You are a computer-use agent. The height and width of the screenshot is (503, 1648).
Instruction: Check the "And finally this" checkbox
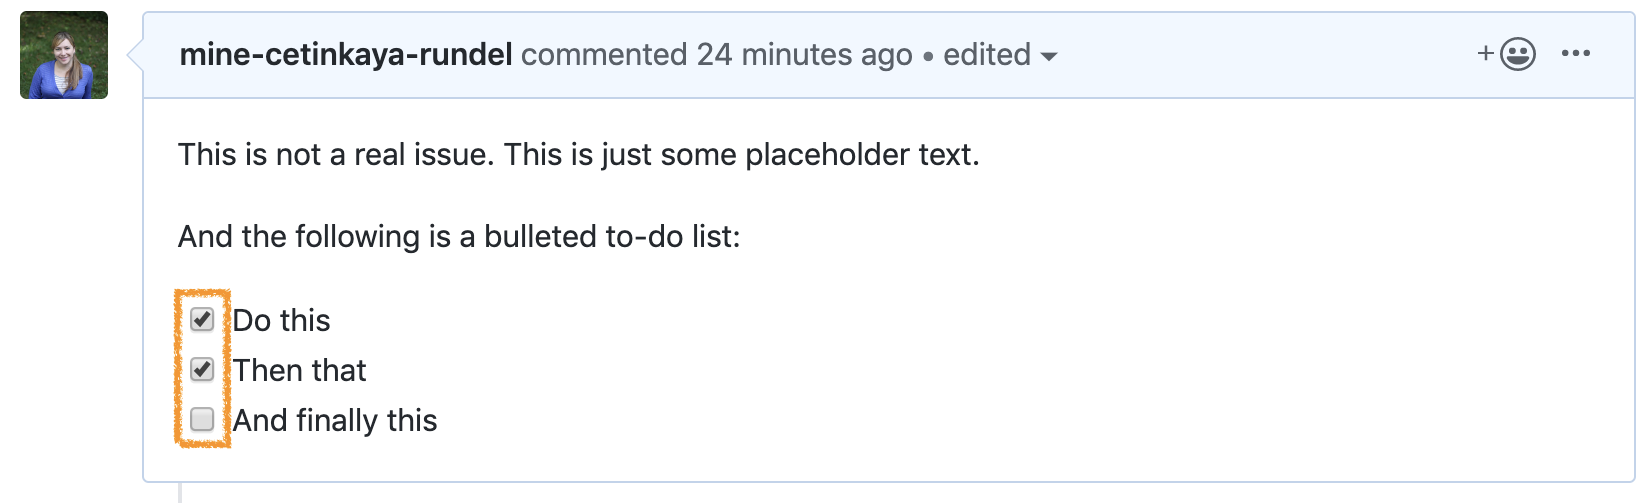202,419
